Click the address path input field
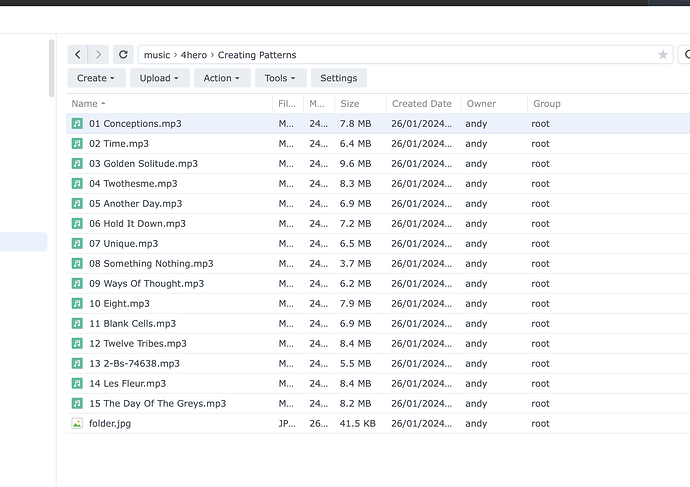690x487 pixels. pyautogui.click(x=405, y=55)
